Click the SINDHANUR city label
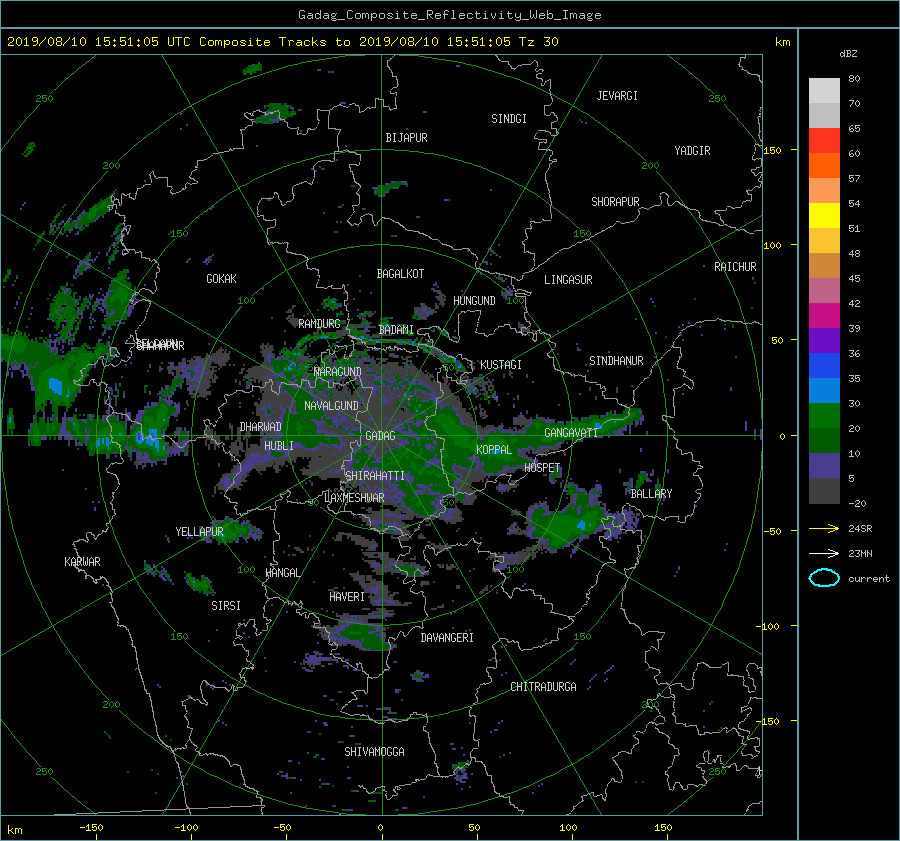 point(616,361)
